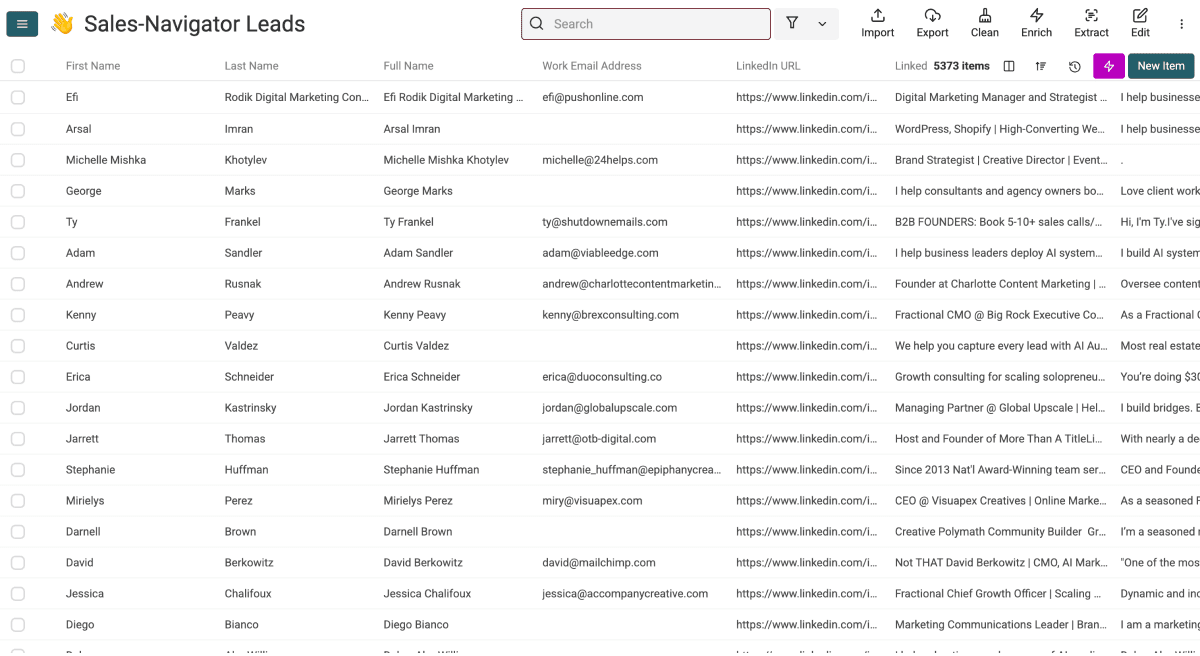
Task: Run the Clean tool
Action: [985, 24]
